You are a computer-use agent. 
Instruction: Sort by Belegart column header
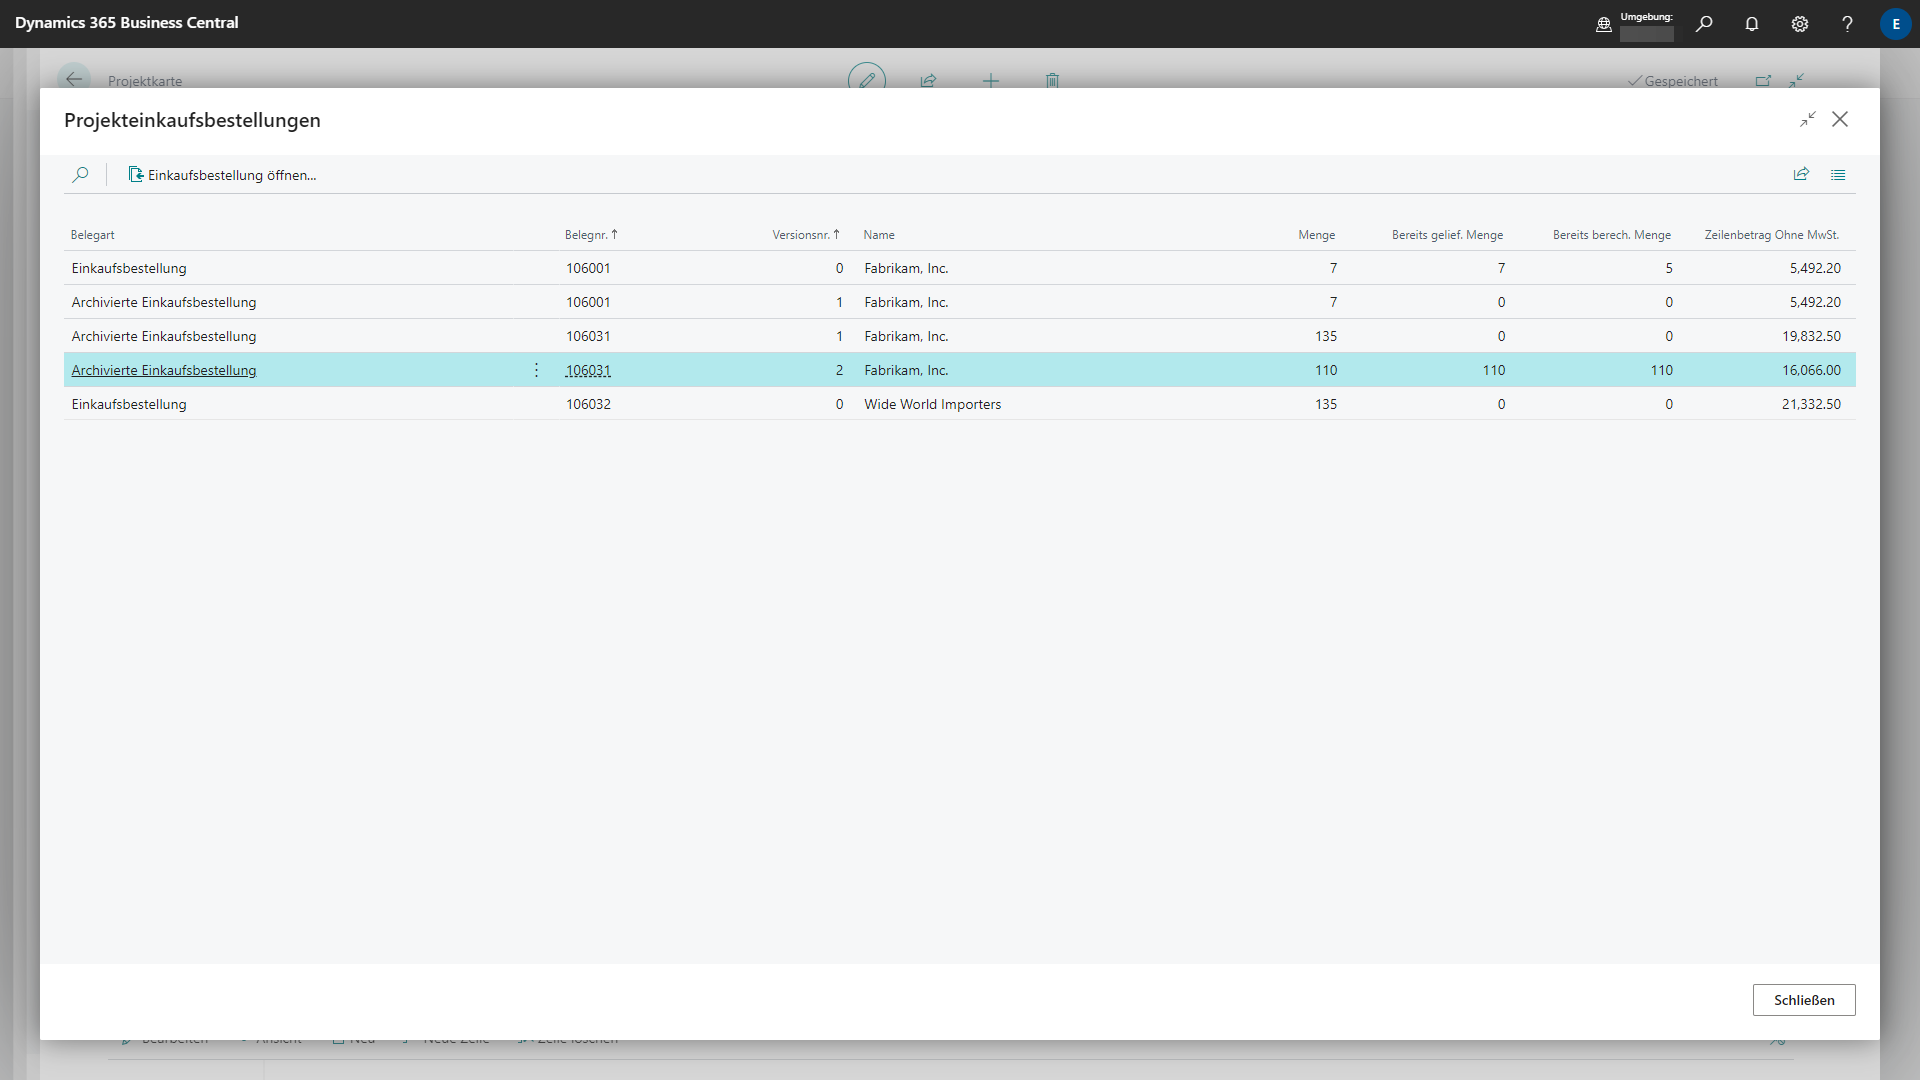(93, 235)
